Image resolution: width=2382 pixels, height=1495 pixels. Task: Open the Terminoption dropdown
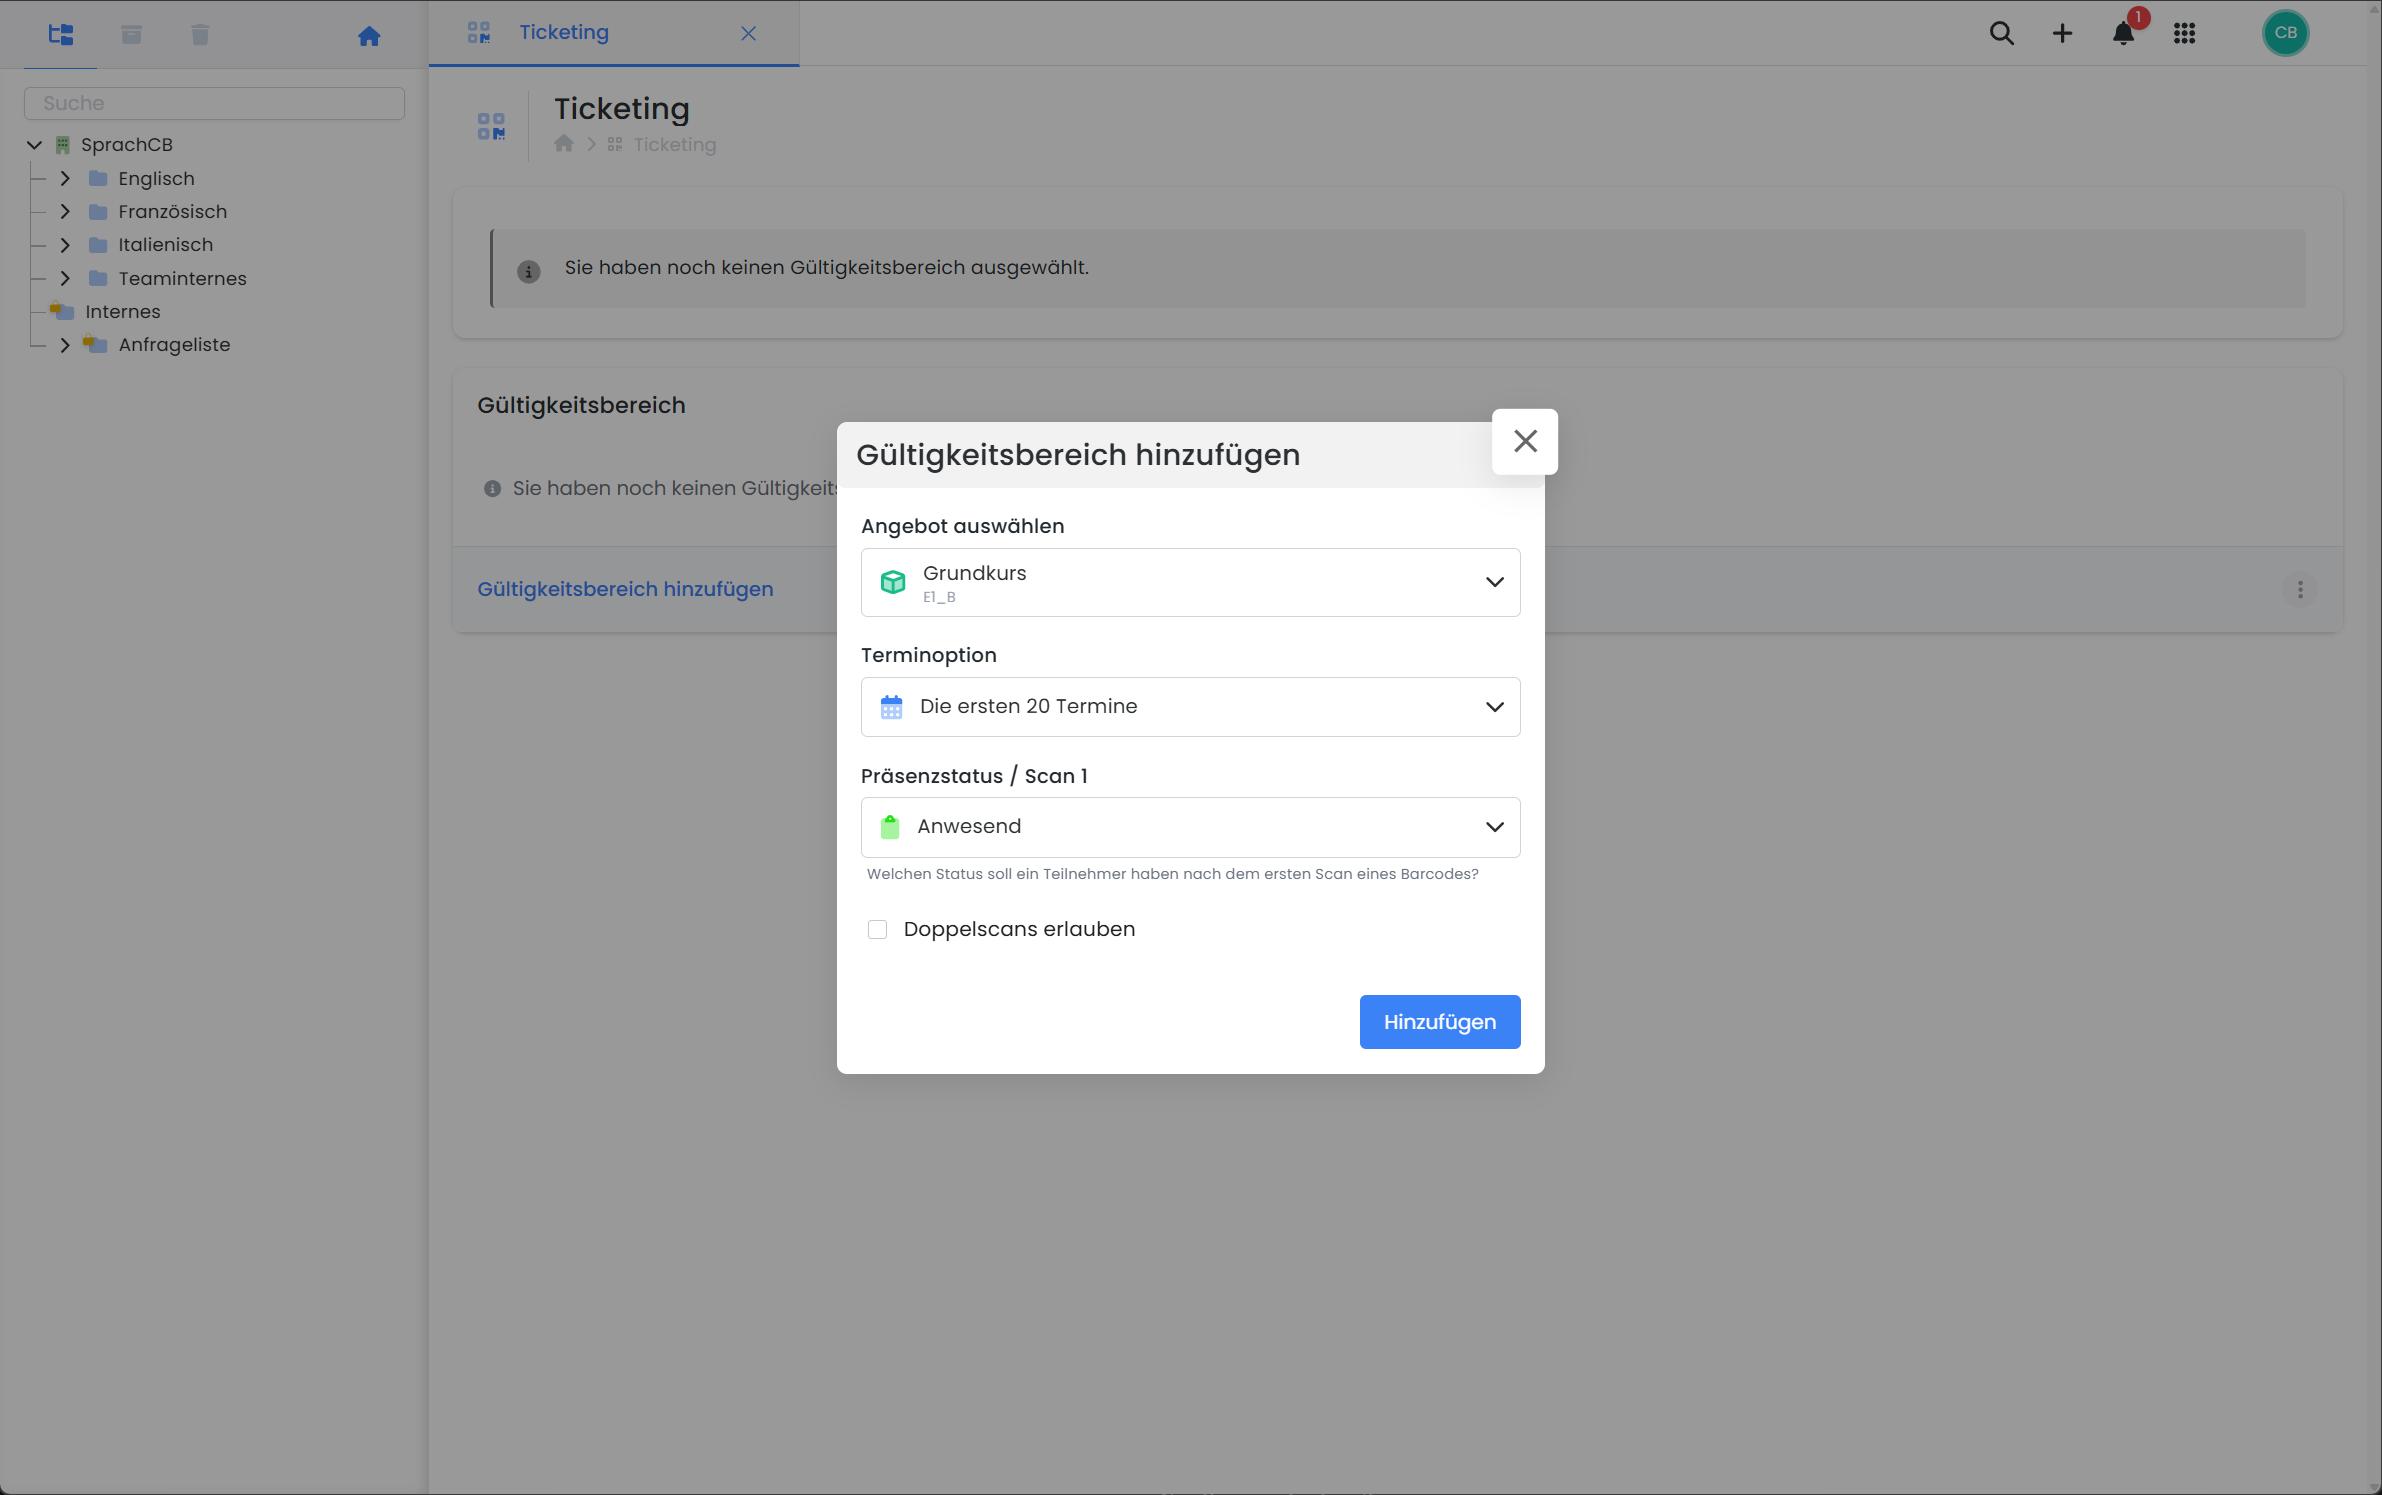tap(1190, 707)
